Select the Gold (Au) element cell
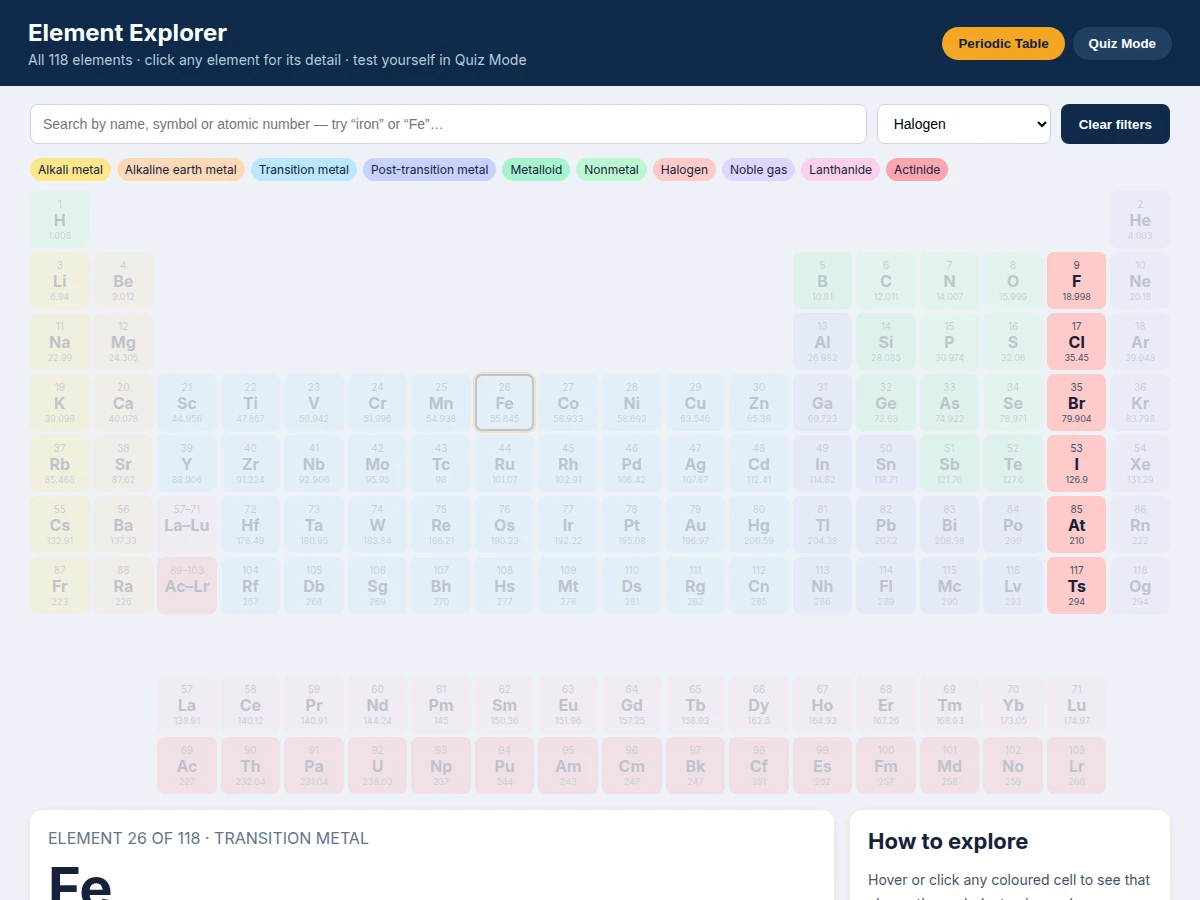The image size is (1200, 900). [695, 525]
